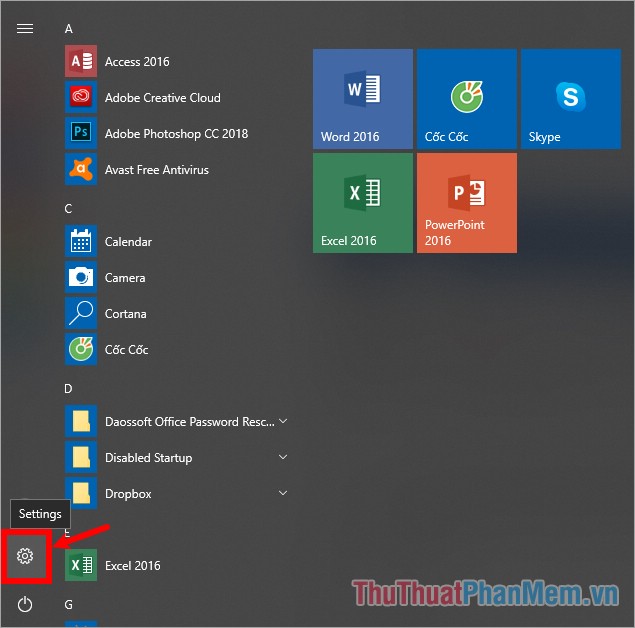635x628 pixels.
Task: Click the Daossoft Office Password folder icon
Action: coord(81,422)
